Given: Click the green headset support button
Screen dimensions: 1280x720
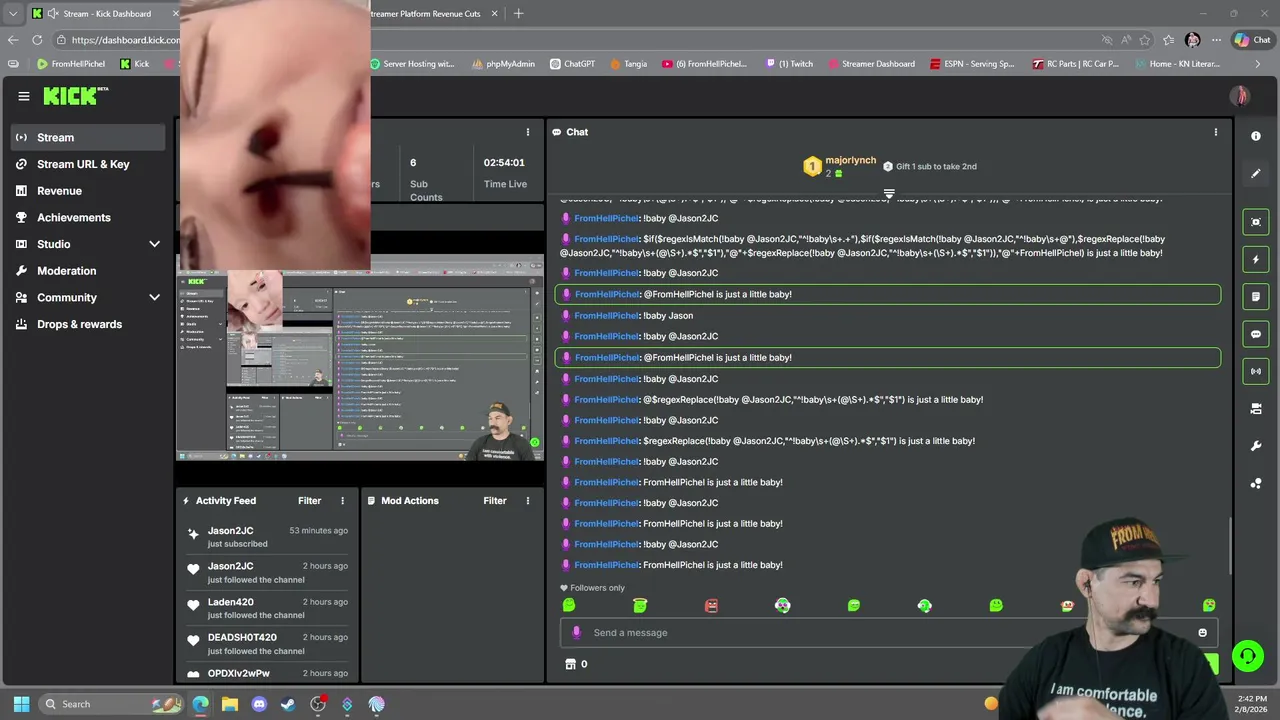Looking at the screenshot, I should [1248, 656].
